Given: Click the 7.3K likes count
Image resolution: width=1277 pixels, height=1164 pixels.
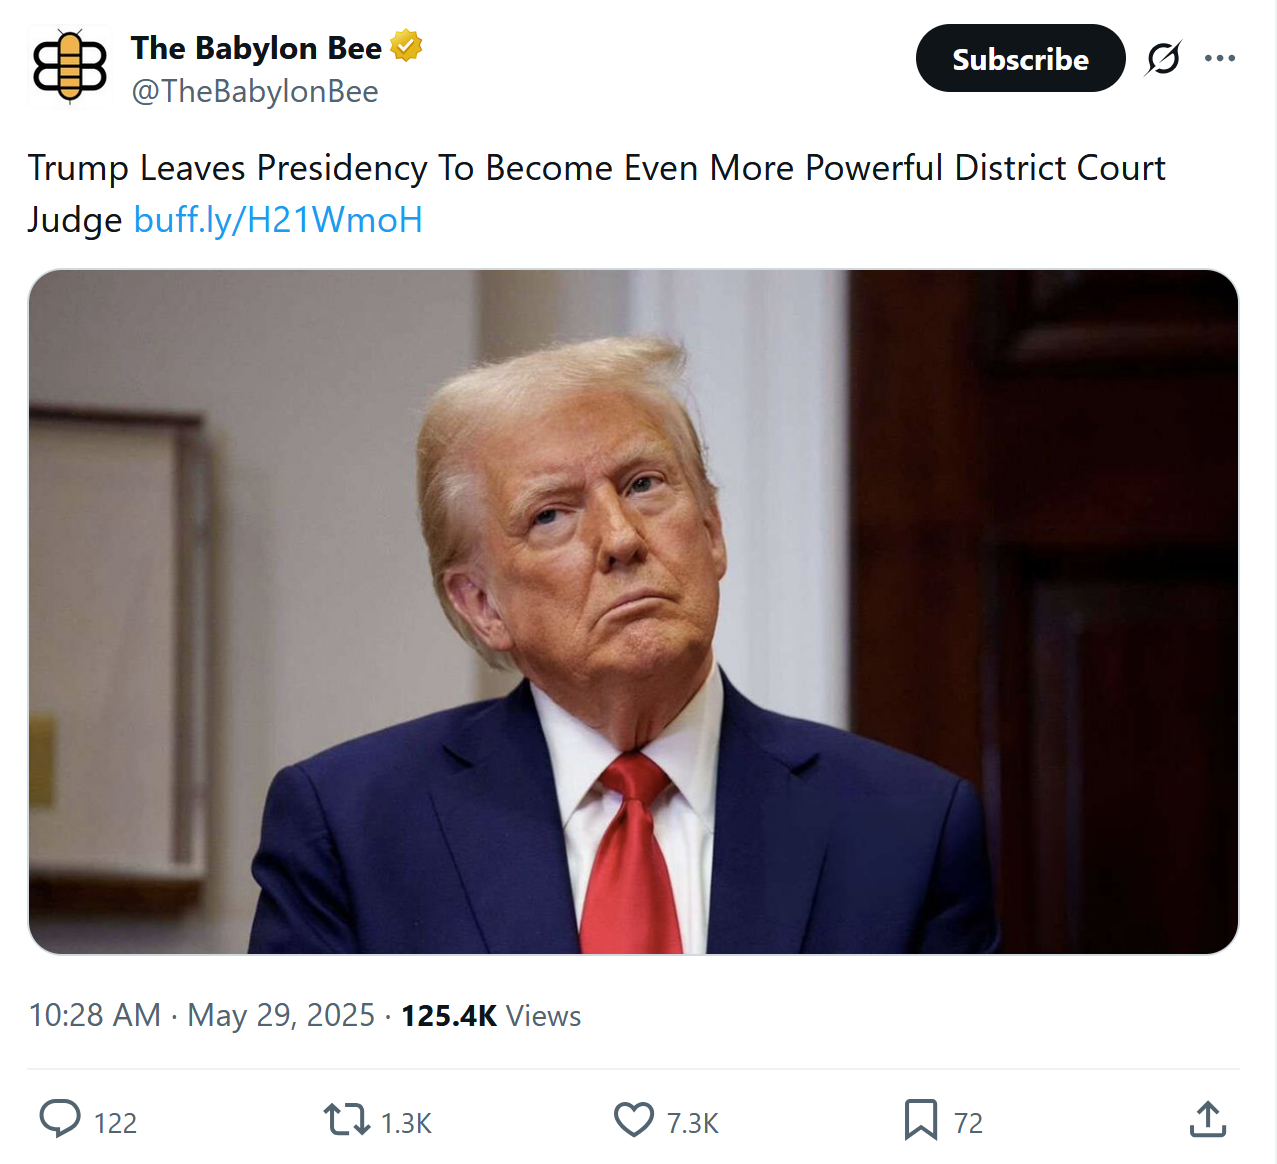Looking at the screenshot, I should coord(693,1123).
